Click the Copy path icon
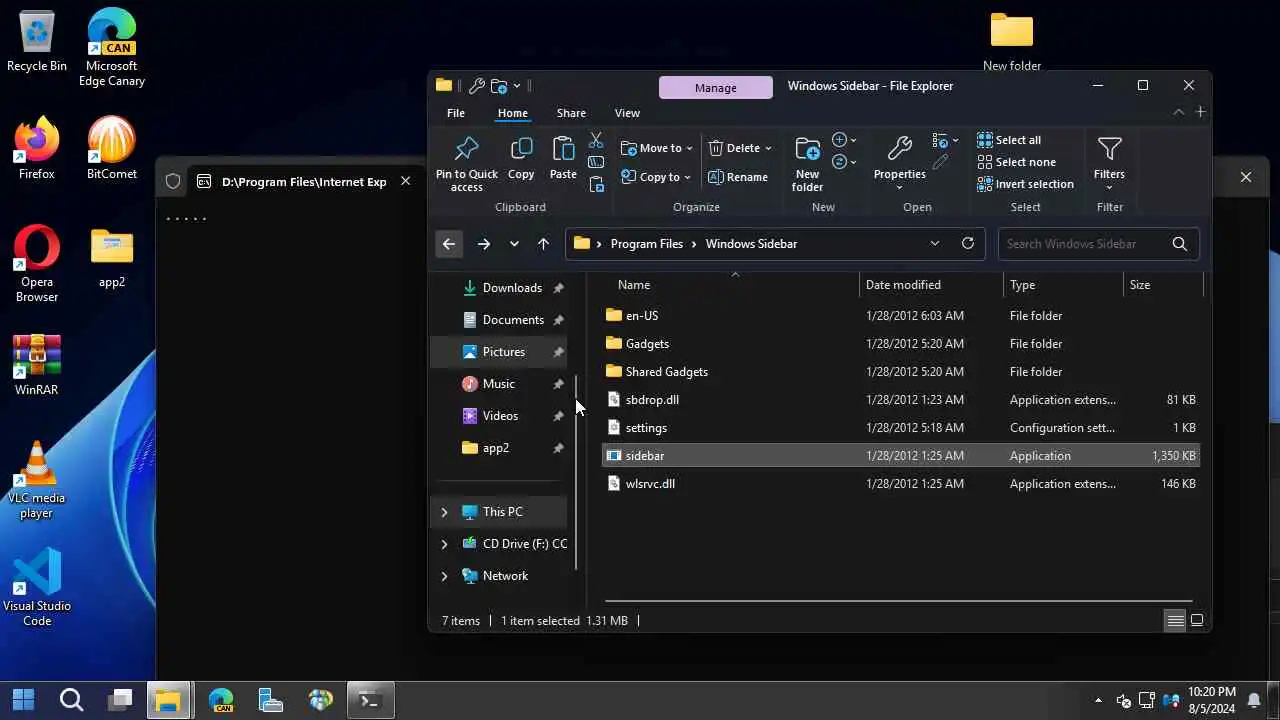The width and height of the screenshot is (1280, 720). pyautogui.click(x=596, y=162)
